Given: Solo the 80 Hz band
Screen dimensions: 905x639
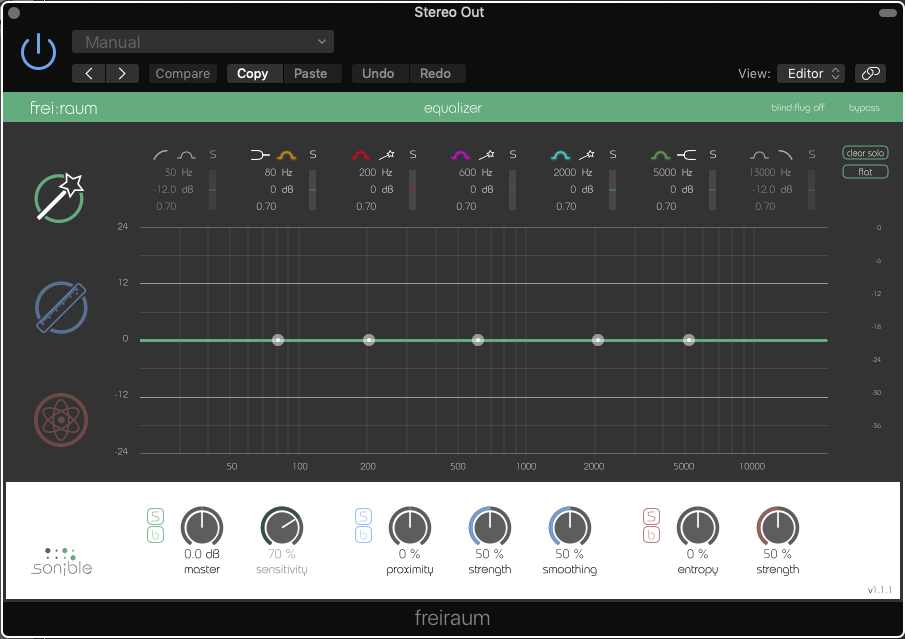Looking at the screenshot, I should pos(313,154).
